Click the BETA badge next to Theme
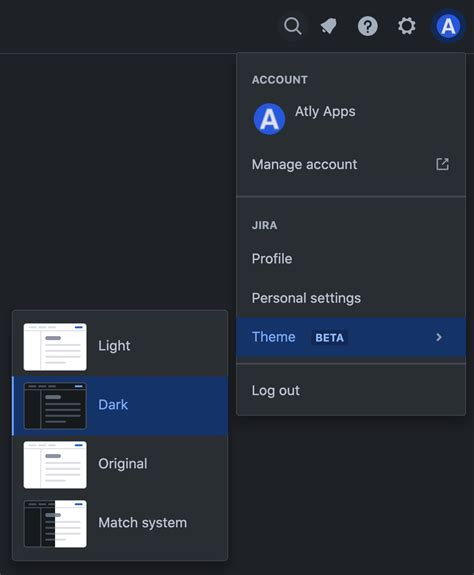 [x=330, y=338]
